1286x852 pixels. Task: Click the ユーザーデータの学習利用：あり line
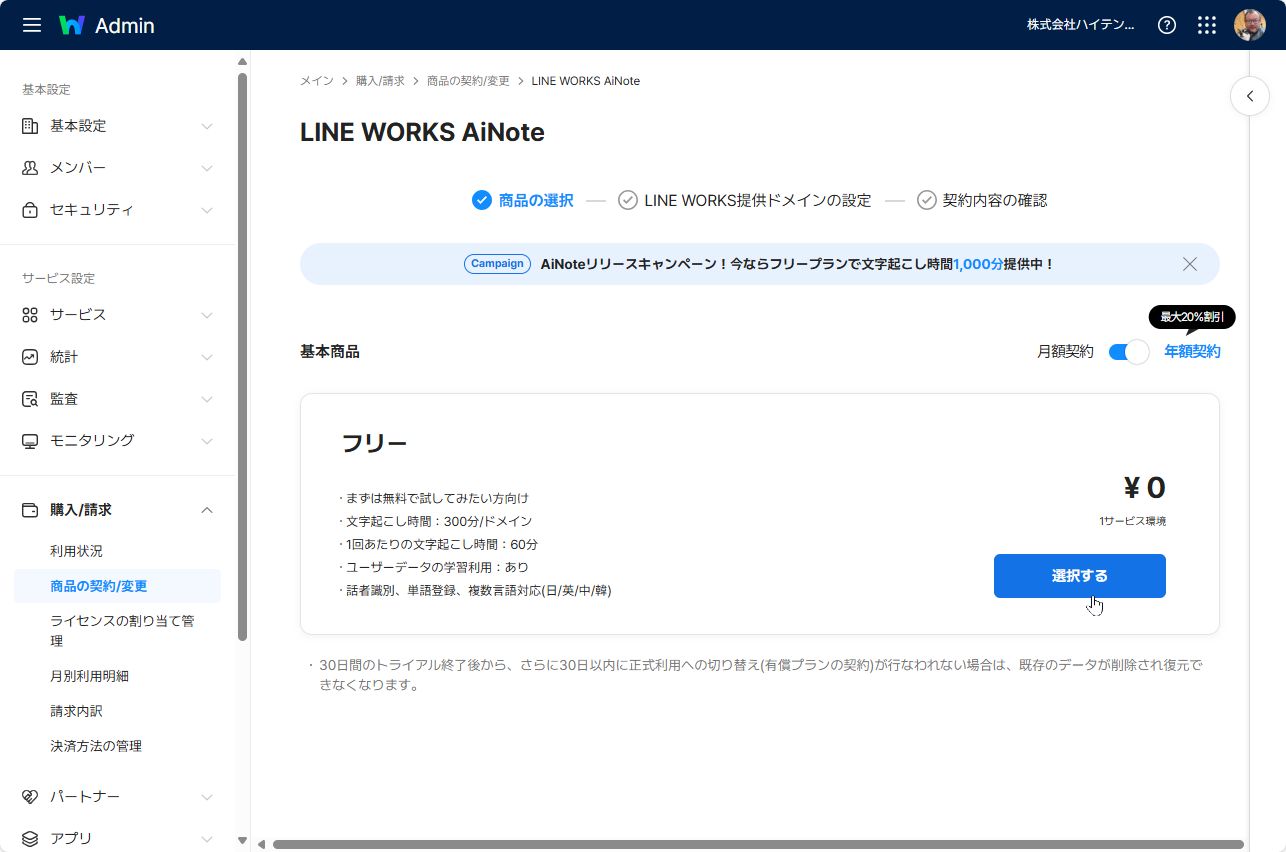434,568
